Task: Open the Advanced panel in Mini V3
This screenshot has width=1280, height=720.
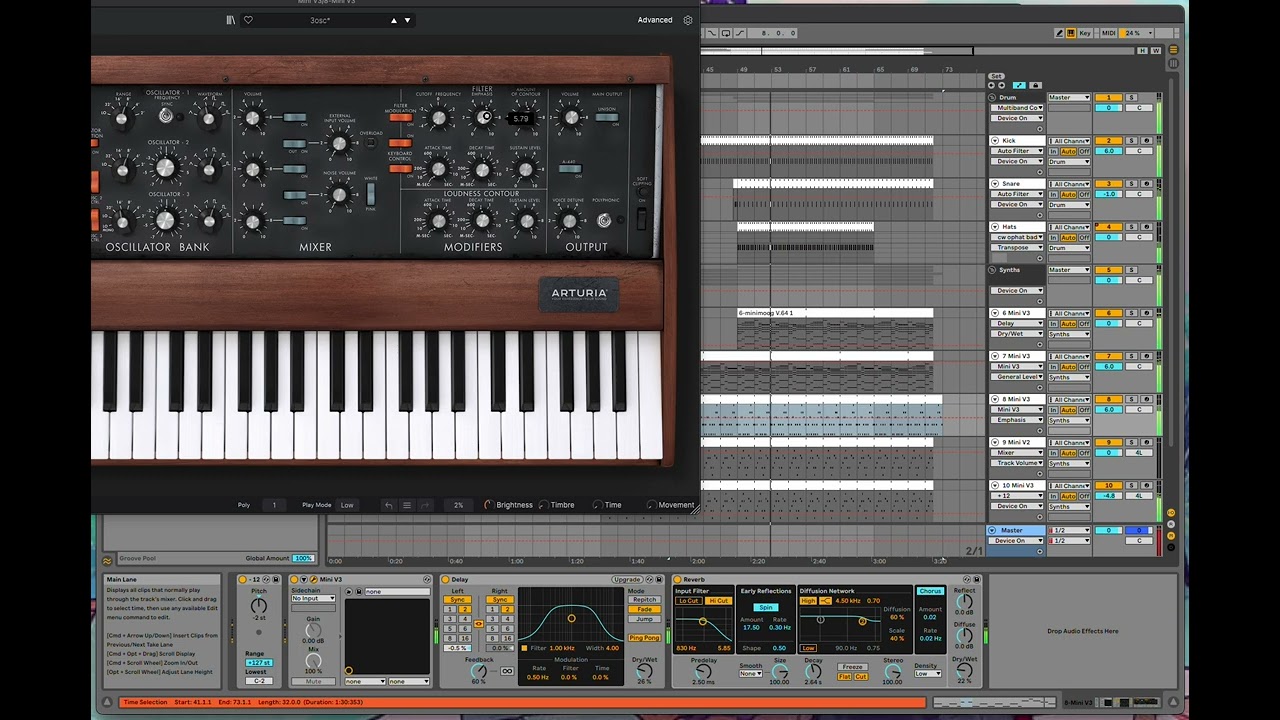Action: click(x=655, y=20)
